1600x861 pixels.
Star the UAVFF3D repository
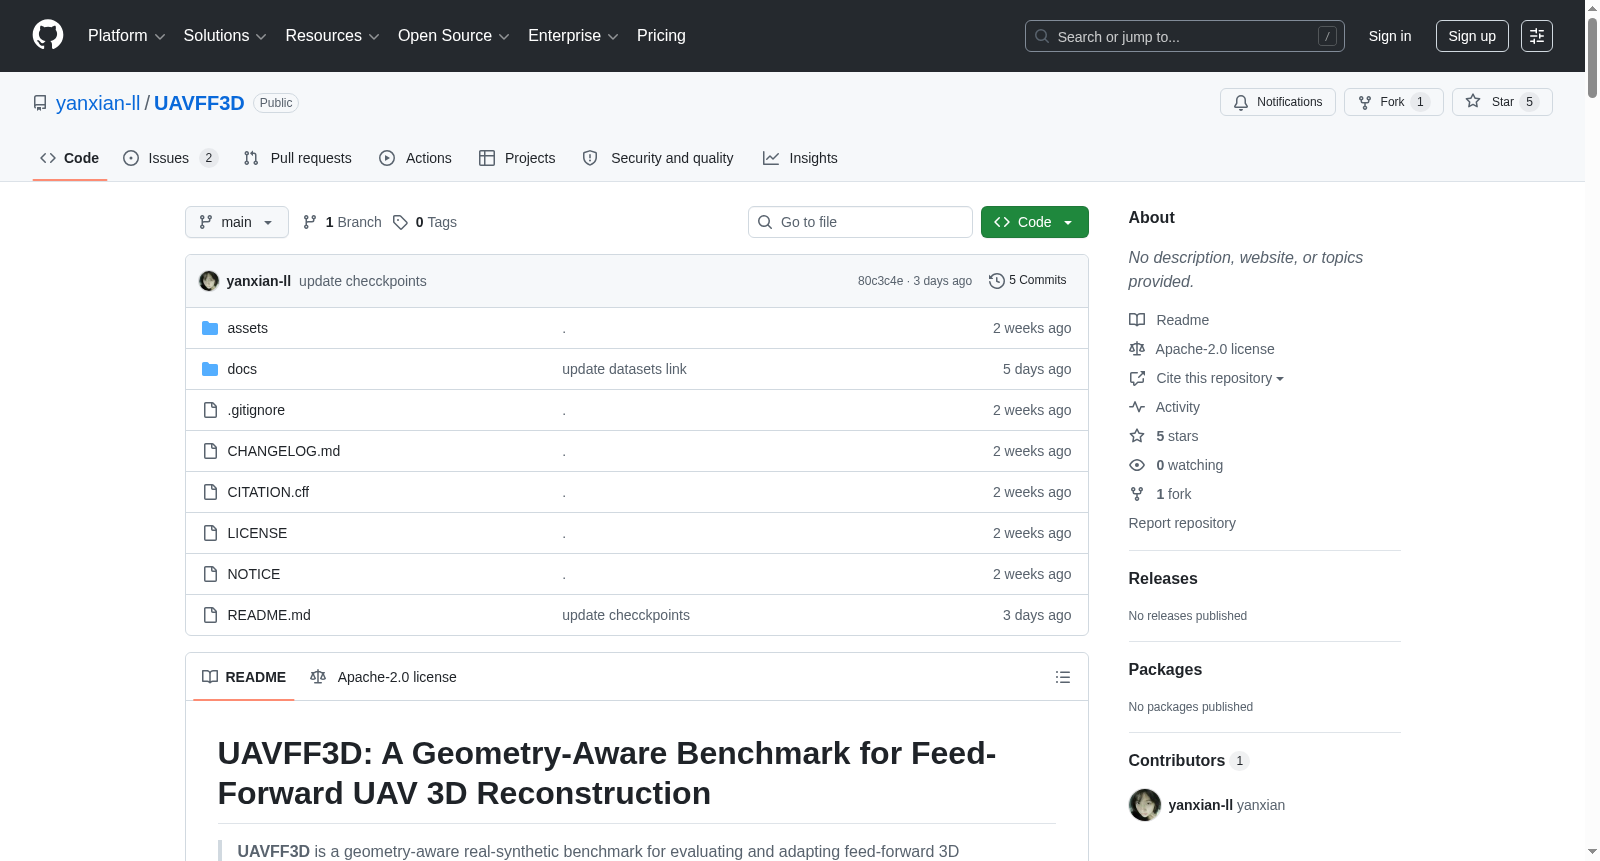tap(1502, 102)
